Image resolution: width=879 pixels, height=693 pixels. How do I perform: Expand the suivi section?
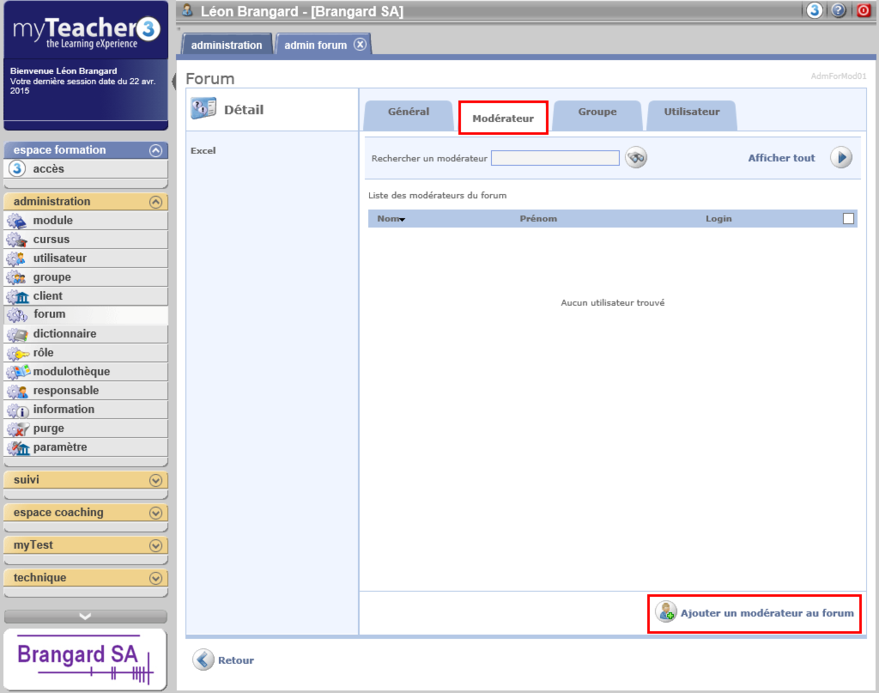(155, 480)
